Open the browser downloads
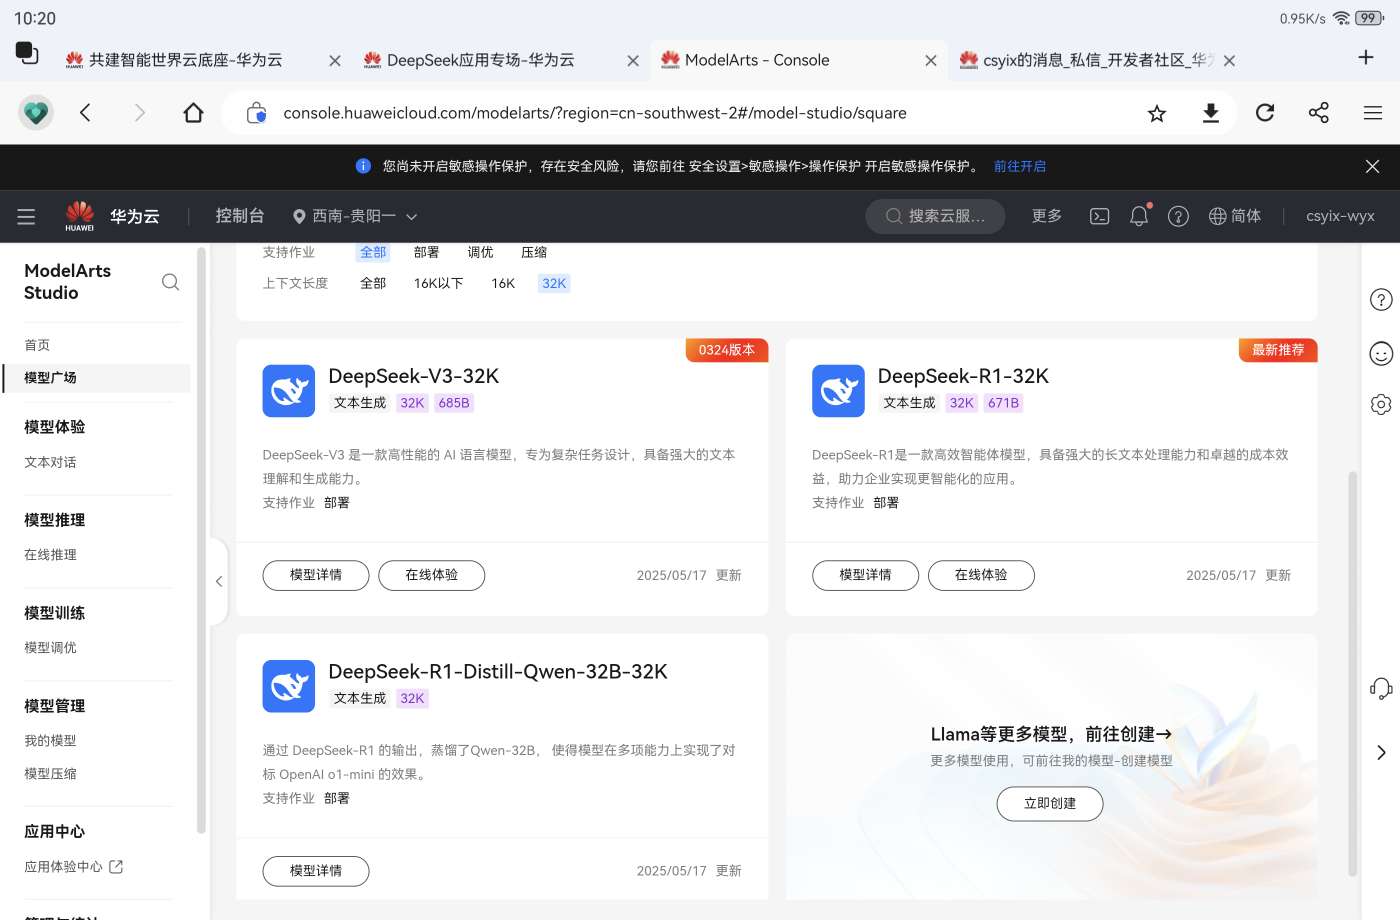 (1211, 113)
